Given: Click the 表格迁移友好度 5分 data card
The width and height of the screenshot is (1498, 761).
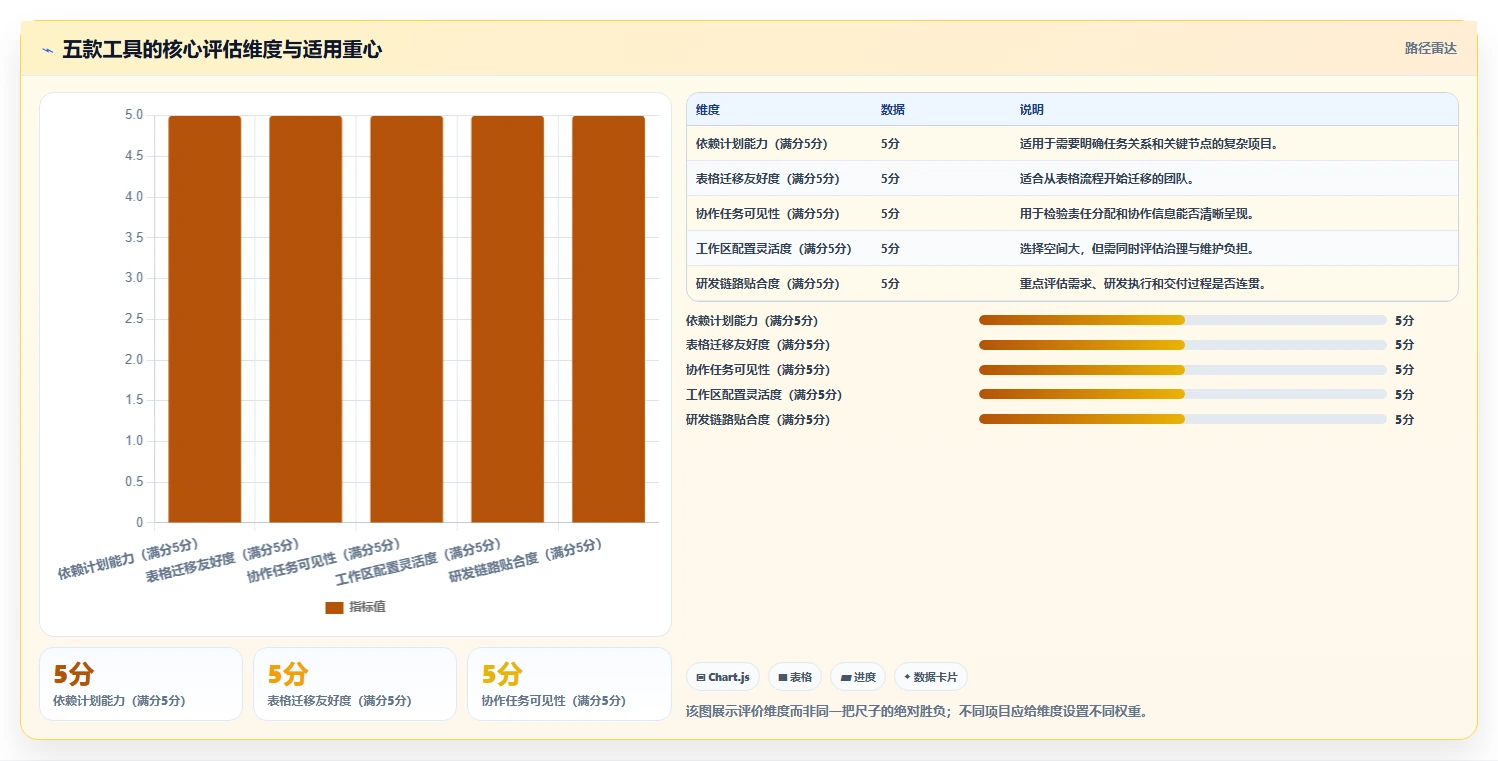Looking at the screenshot, I should point(355,684).
